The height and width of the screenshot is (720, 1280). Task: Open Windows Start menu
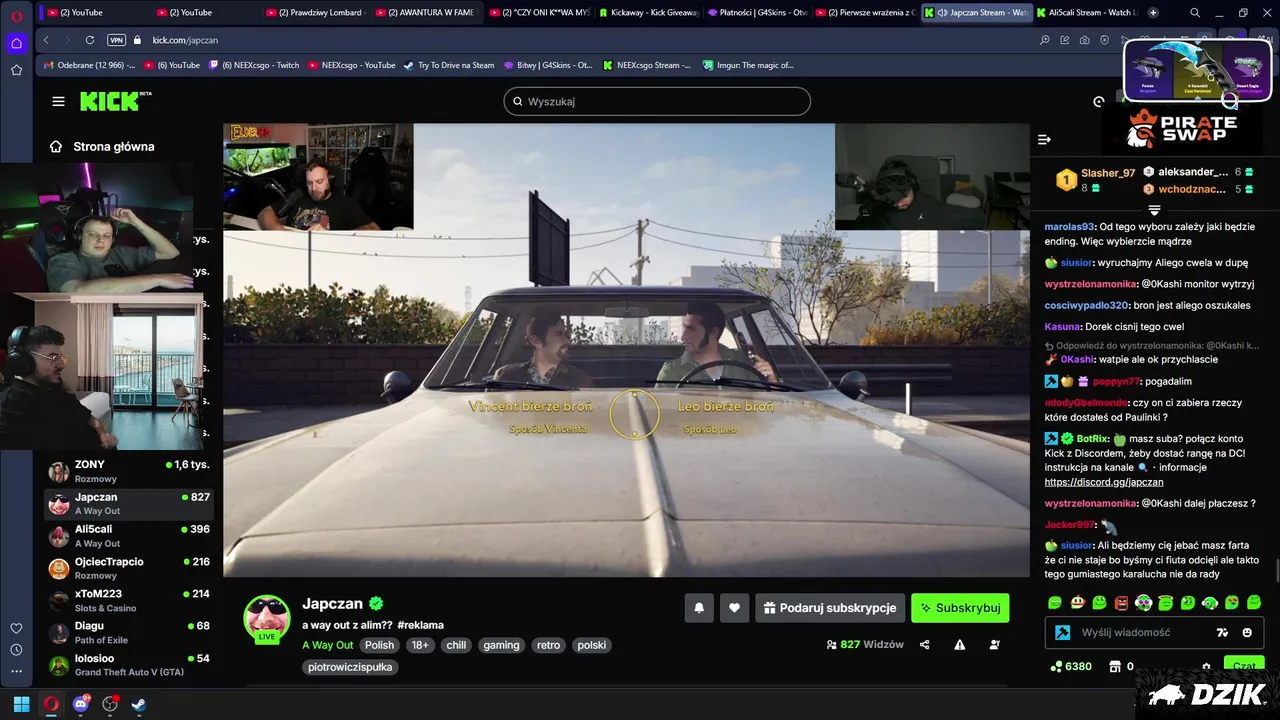[x=21, y=704]
